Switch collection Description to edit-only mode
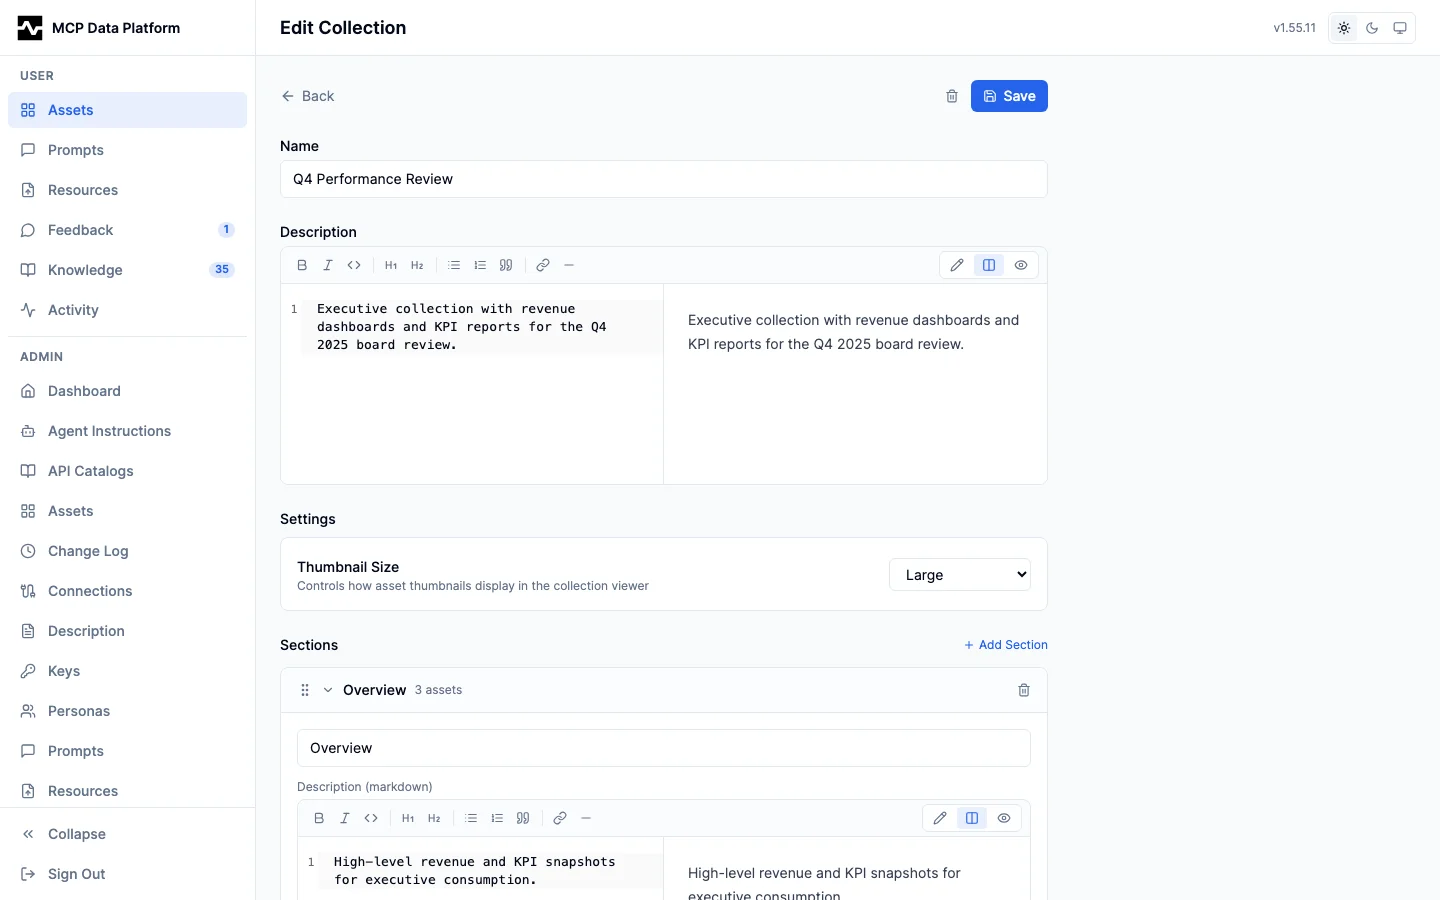This screenshot has width=1440, height=900. click(x=957, y=265)
